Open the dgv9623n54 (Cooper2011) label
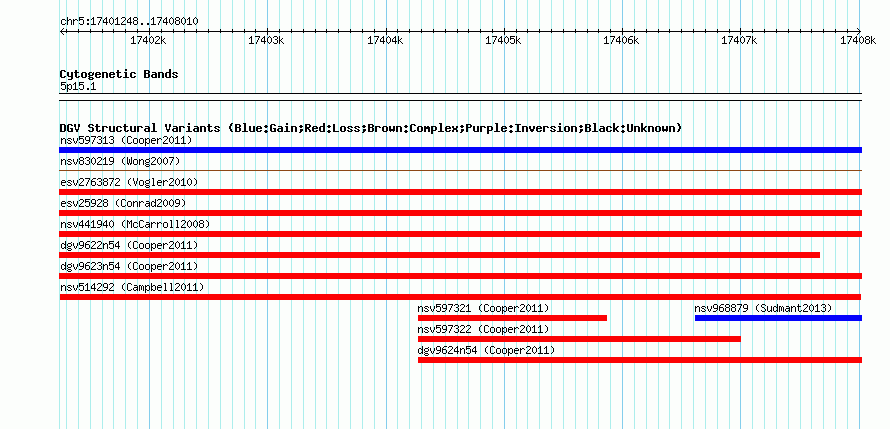Screen dimensions: 890x429 pyautogui.click(x=129, y=266)
